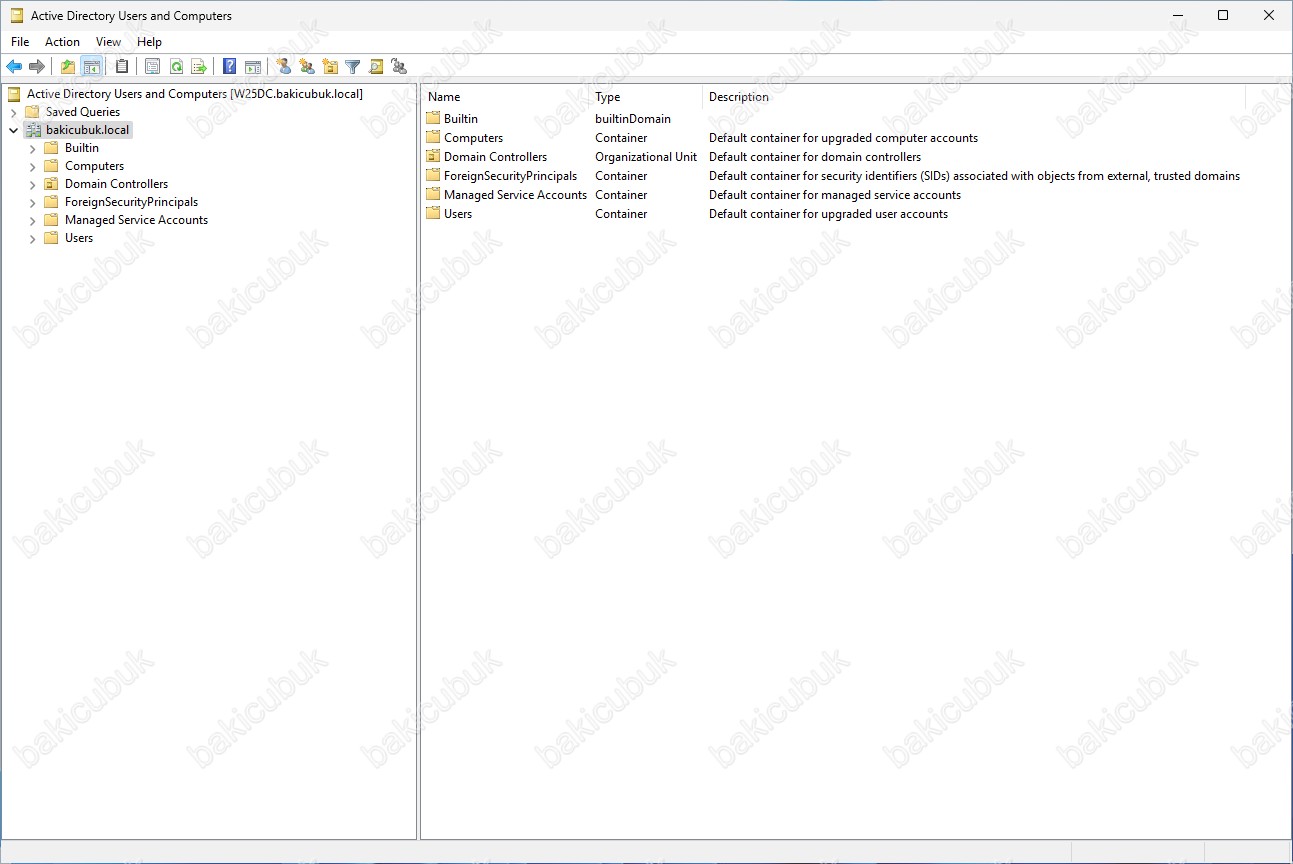Image resolution: width=1293 pixels, height=864 pixels.
Task: Select ForeignSecurityPrincipals in the left tree
Action: click(x=131, y=202)
